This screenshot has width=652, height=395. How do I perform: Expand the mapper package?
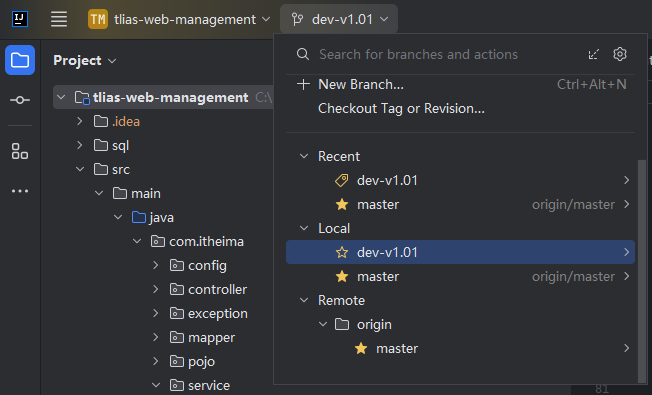[156, 337]
